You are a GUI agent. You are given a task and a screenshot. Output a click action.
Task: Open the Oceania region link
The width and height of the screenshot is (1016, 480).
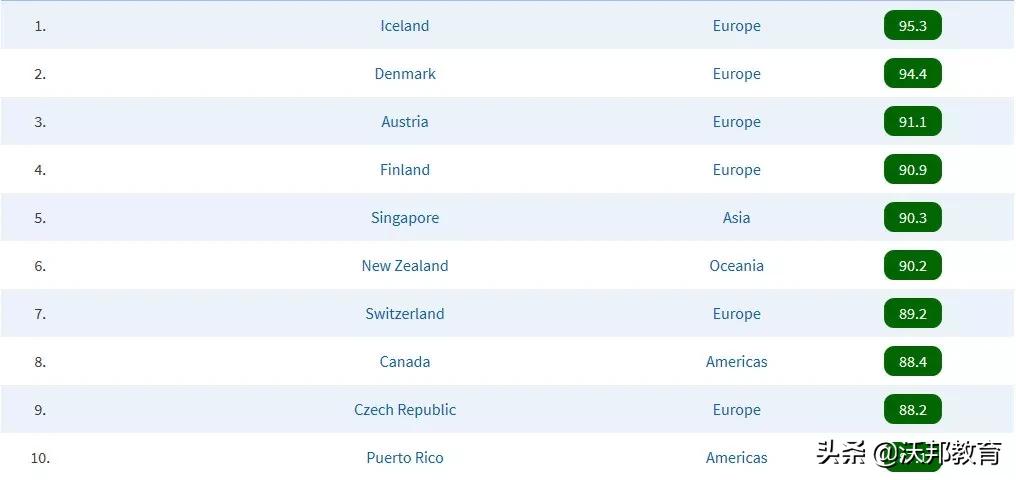[x=737, y=266]
